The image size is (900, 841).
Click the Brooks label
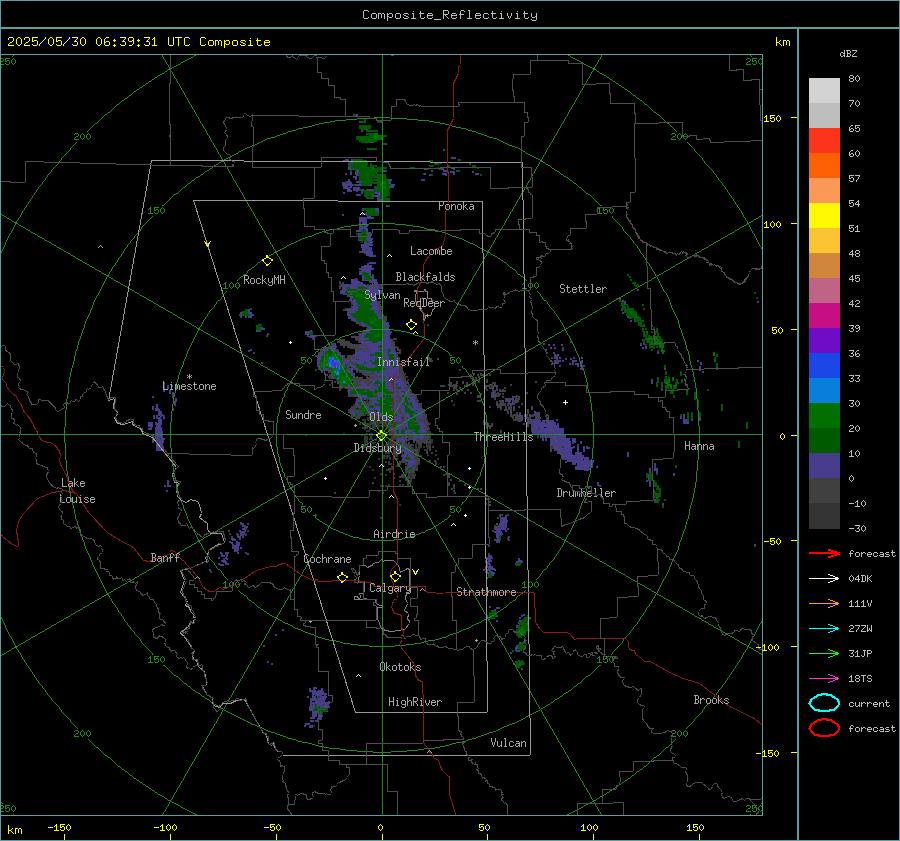coord(711,700)
